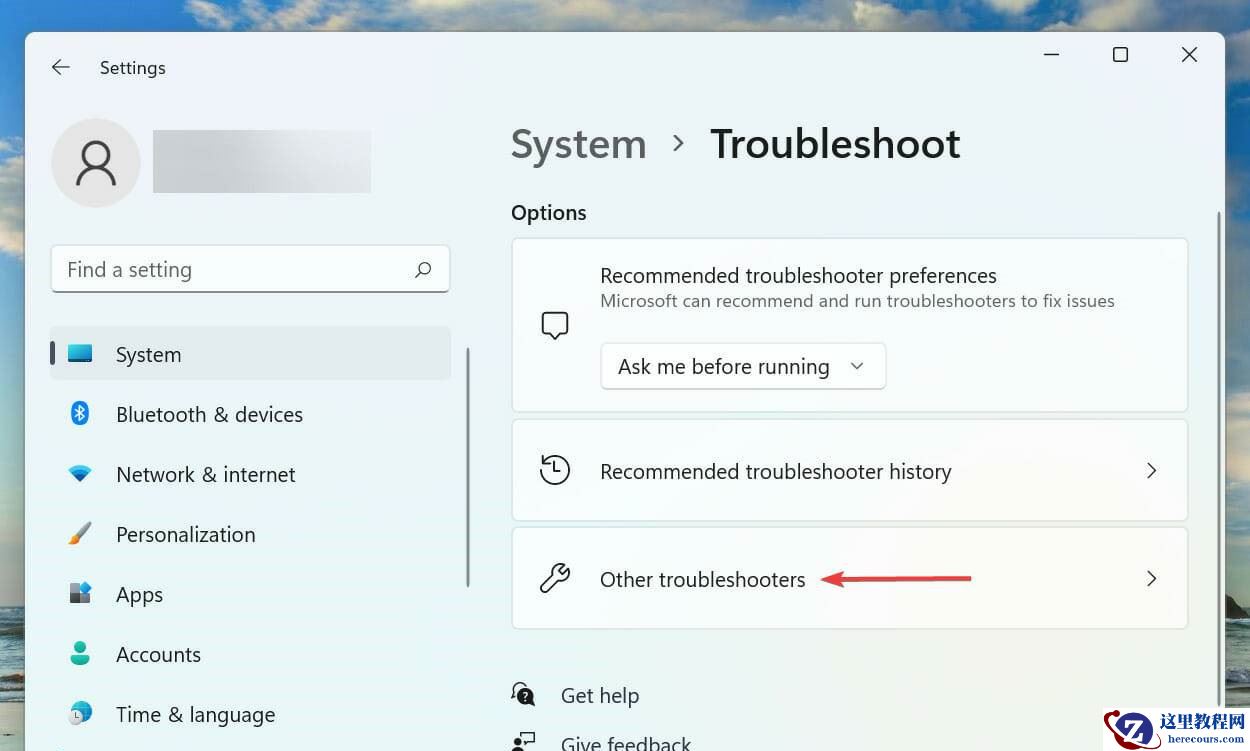Open Bluetooth & devices settings
This screenshot has height=751, width=1250.
pos(251,414)
